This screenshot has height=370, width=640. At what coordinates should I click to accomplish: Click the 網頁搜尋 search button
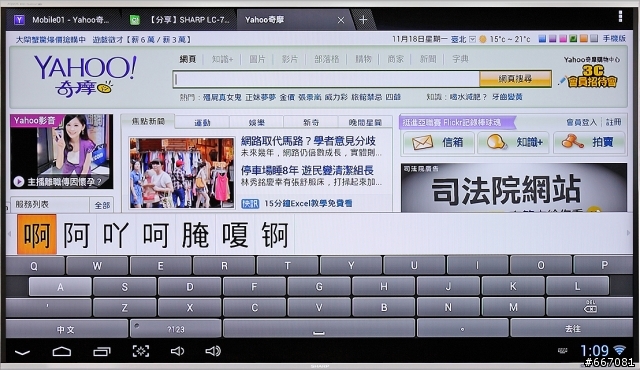pos(516,79)
